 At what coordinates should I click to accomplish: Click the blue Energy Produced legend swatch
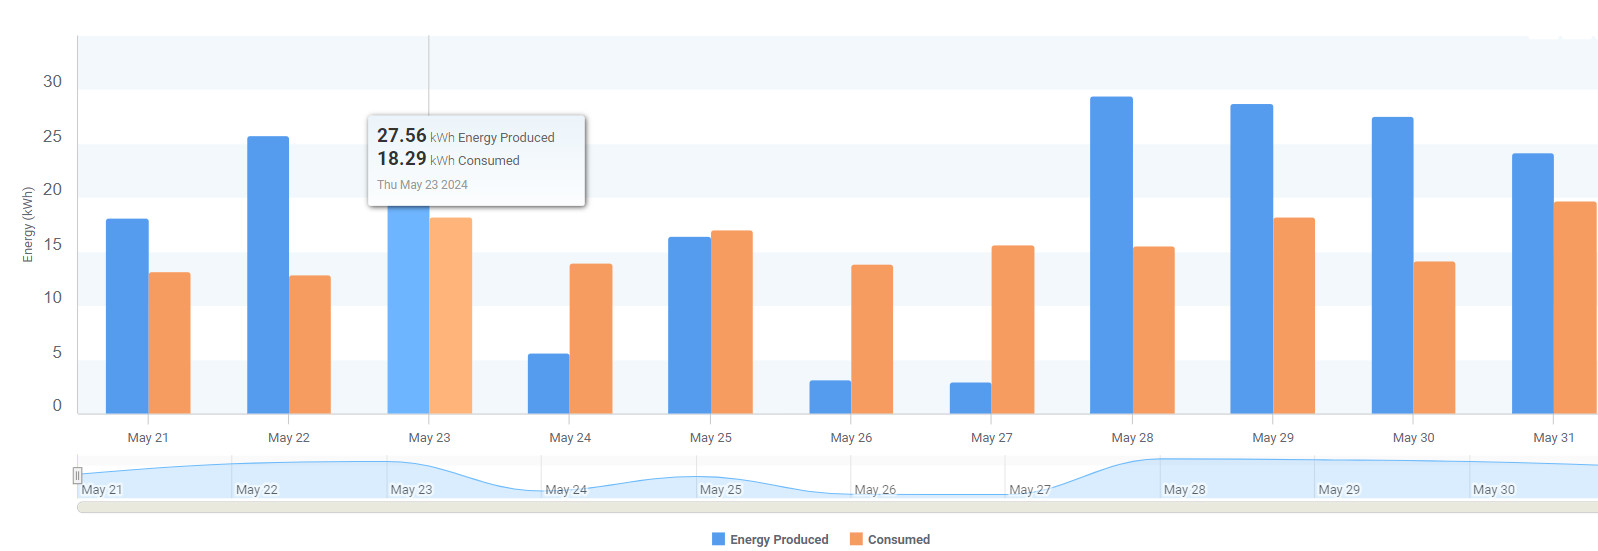pyautogui.click(x=718, y=539)
